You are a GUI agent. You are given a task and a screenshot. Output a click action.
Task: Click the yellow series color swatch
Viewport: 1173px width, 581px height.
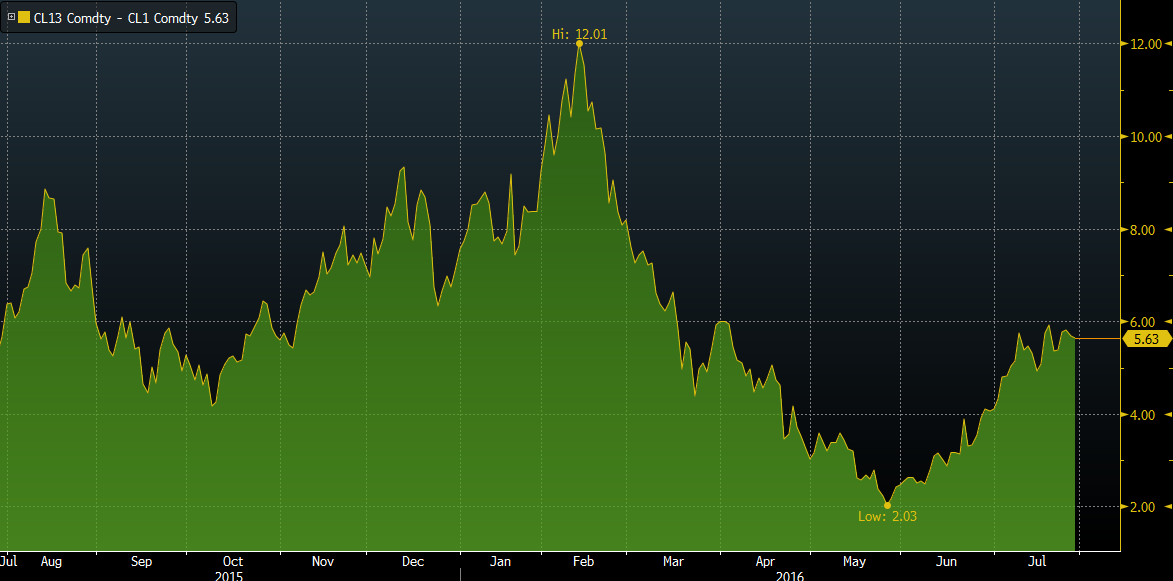point(25,16)
